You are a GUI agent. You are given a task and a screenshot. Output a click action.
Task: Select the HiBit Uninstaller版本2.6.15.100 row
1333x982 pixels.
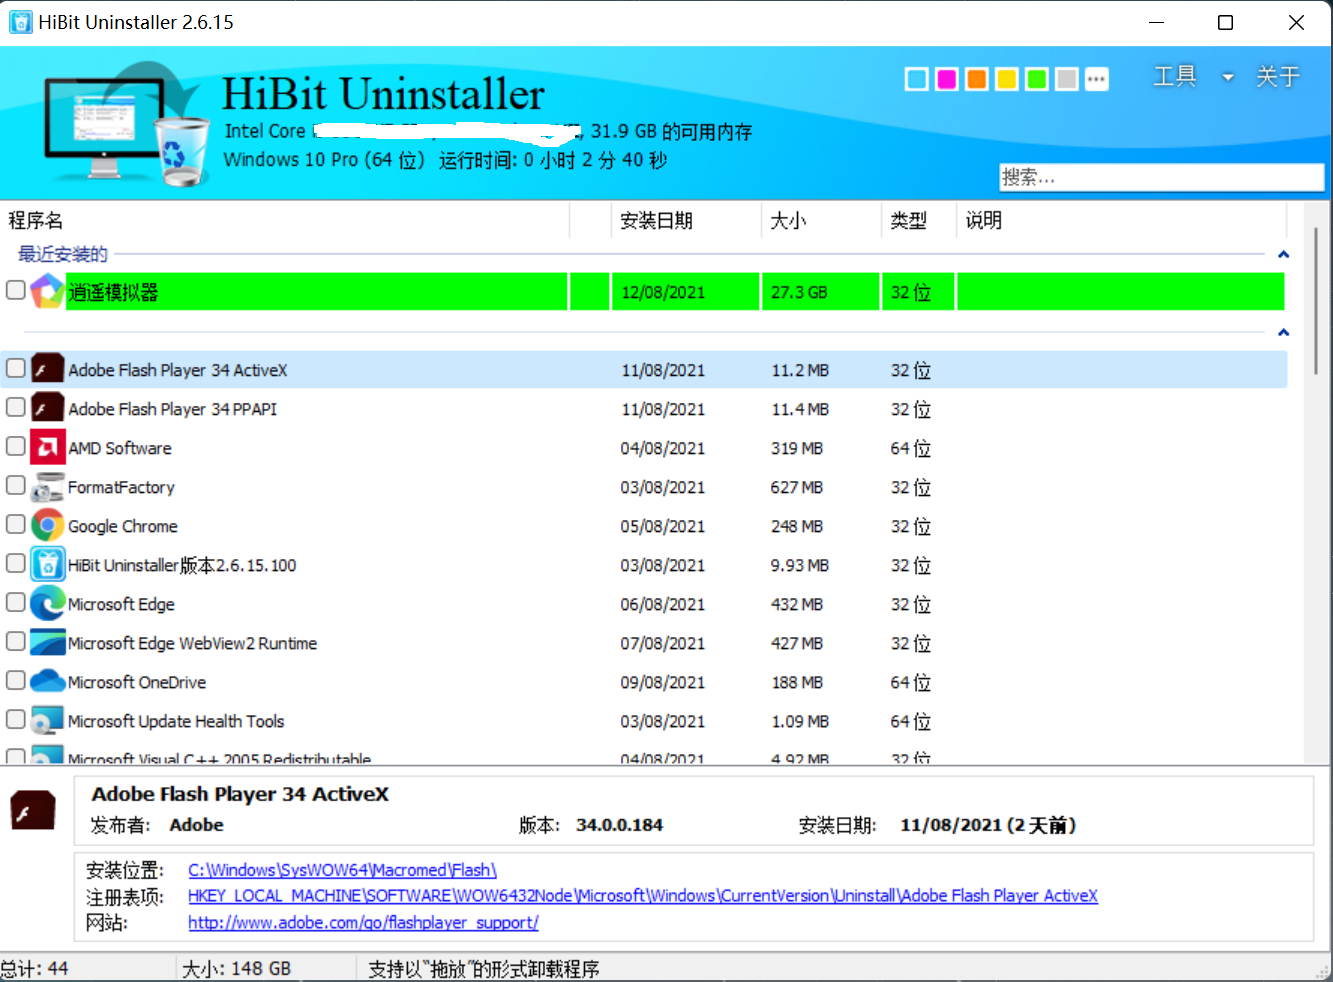[x=644, y=565]
